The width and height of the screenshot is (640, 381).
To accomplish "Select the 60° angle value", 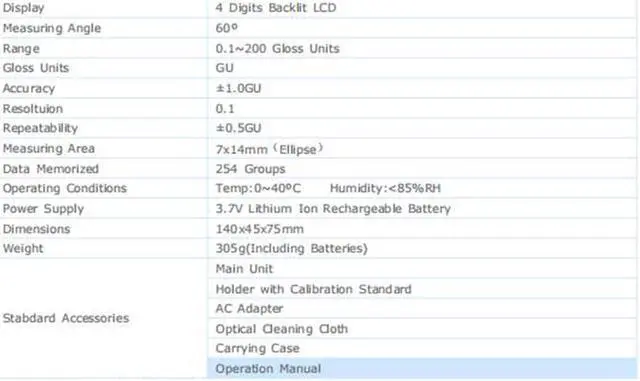I will tap(227, 28).
